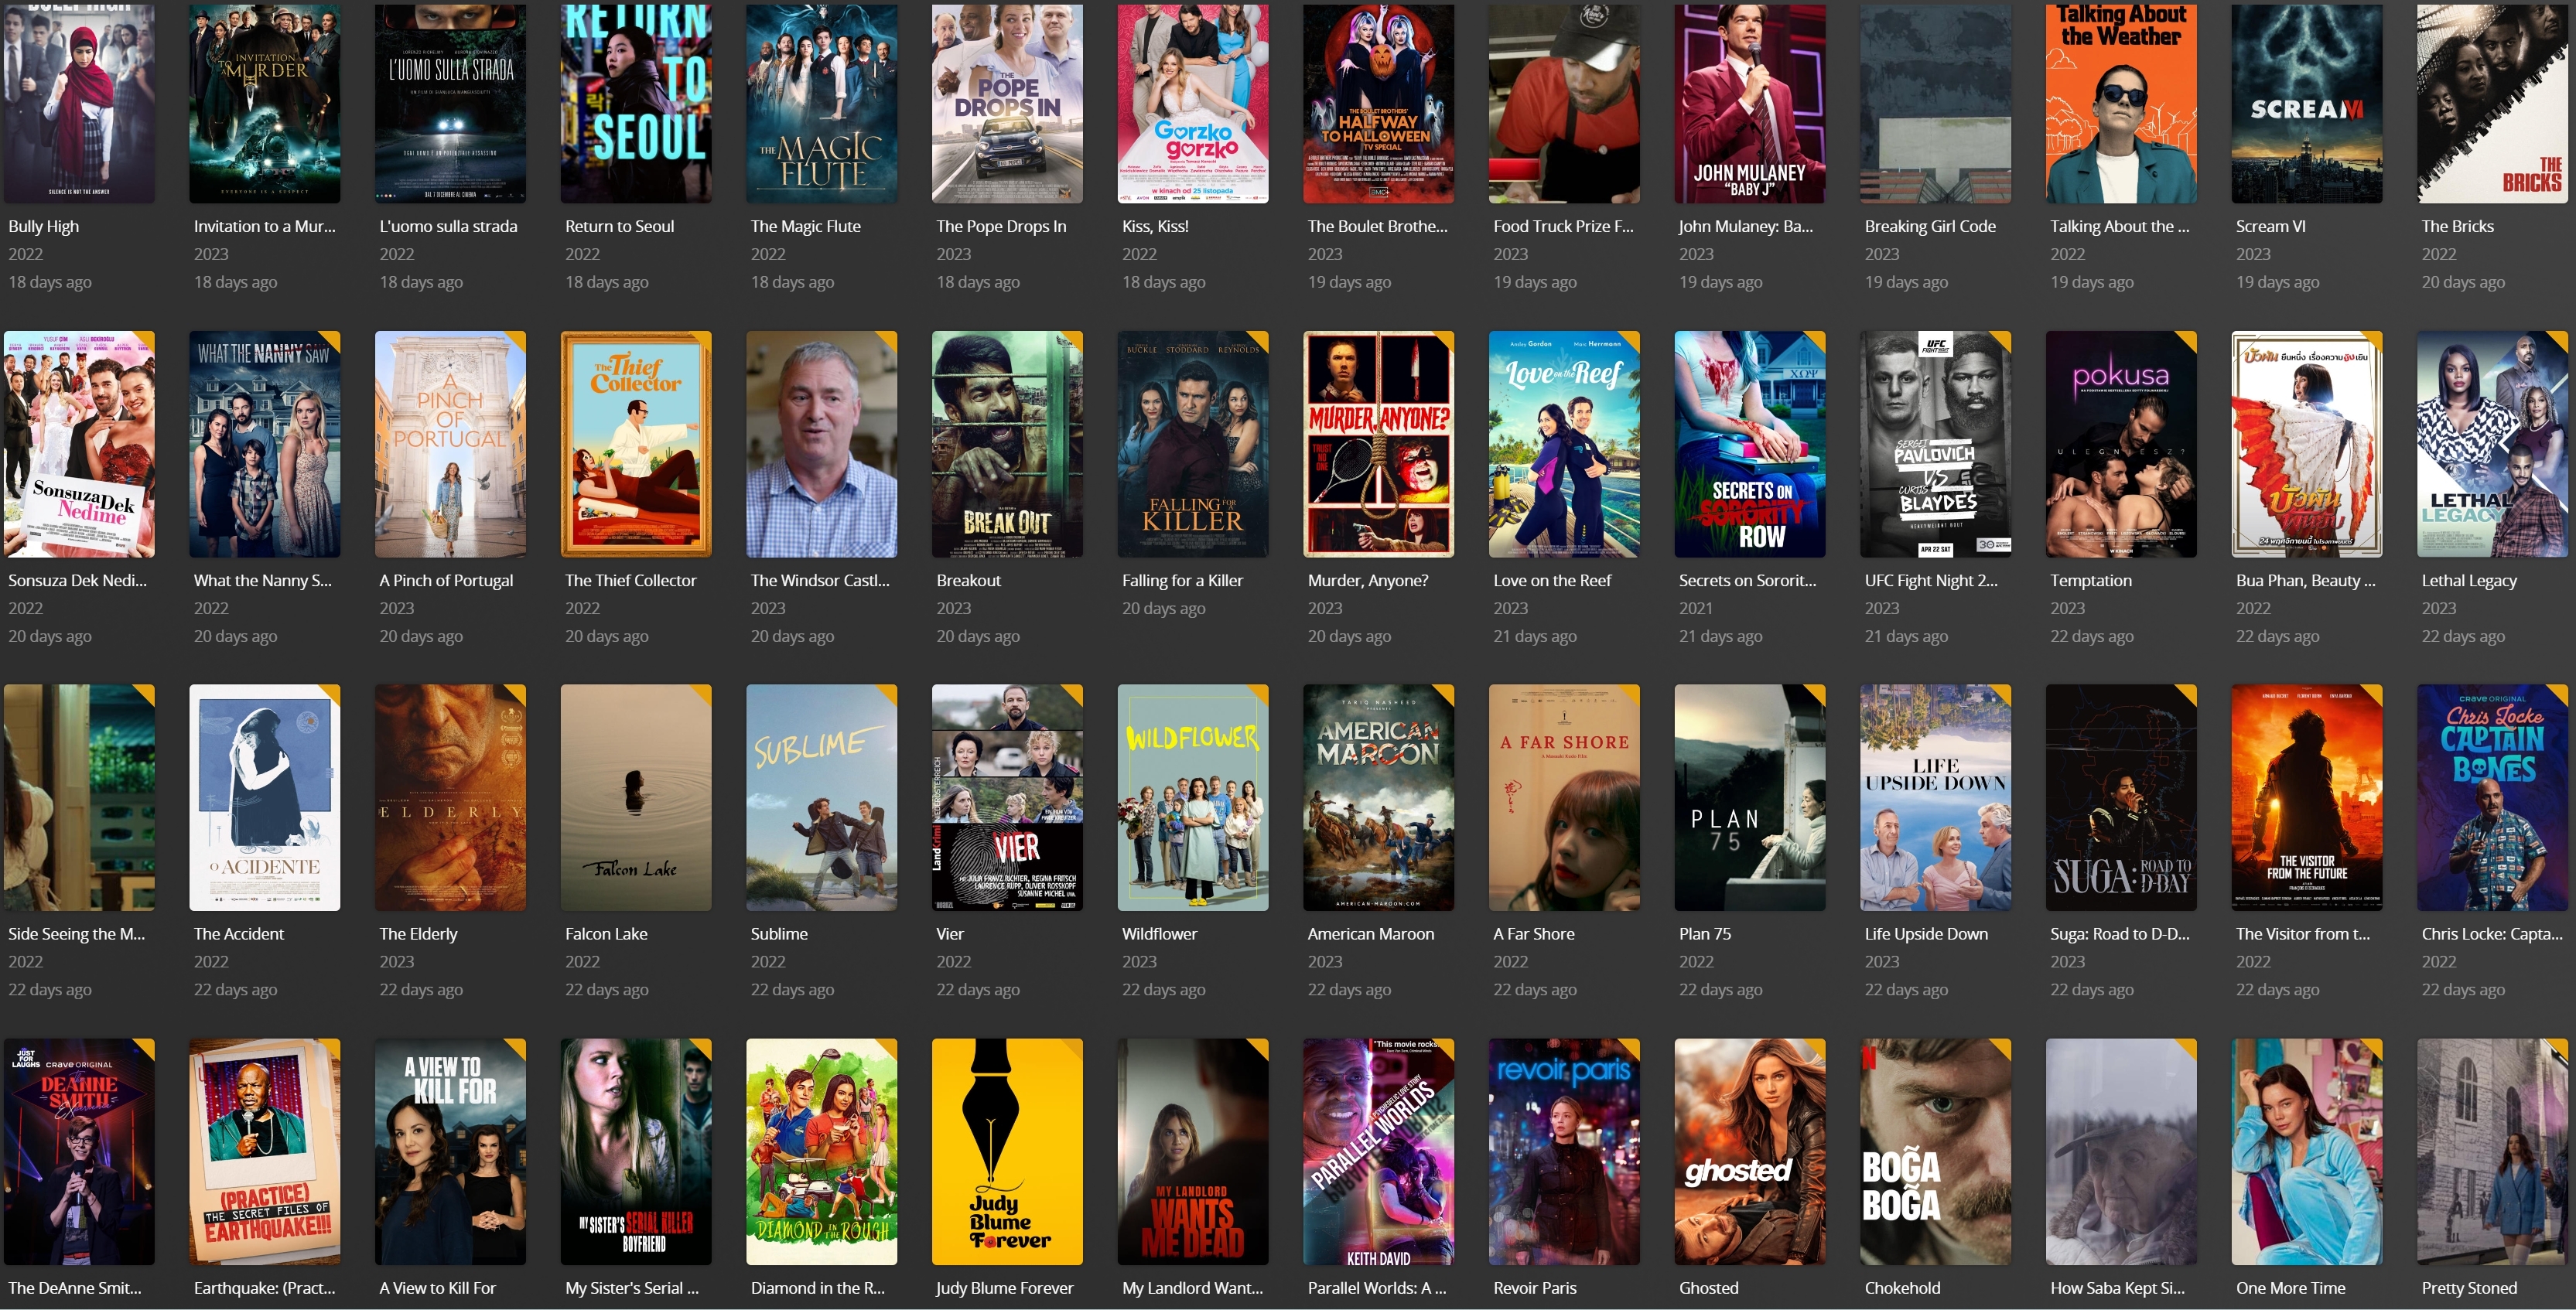Screen dimensions: 2576x1310
Task: Open the Return to Seoul poster
Action: coord(636,102)
